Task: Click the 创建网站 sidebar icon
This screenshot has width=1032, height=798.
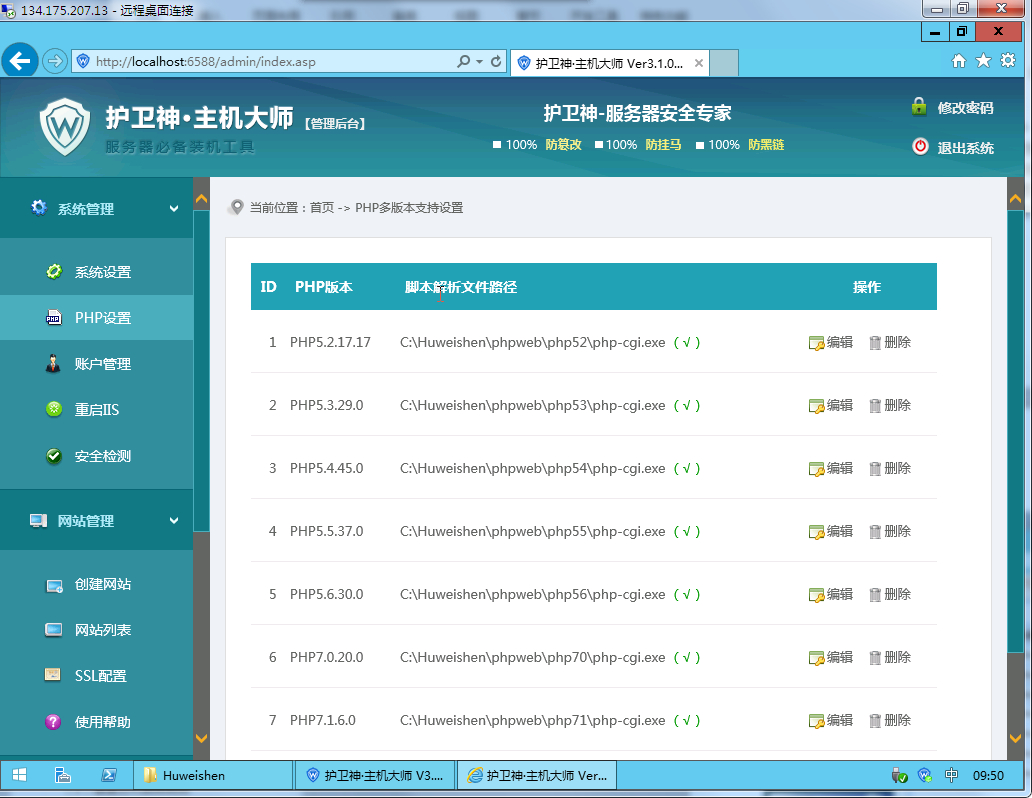Action: coord(54,585)
